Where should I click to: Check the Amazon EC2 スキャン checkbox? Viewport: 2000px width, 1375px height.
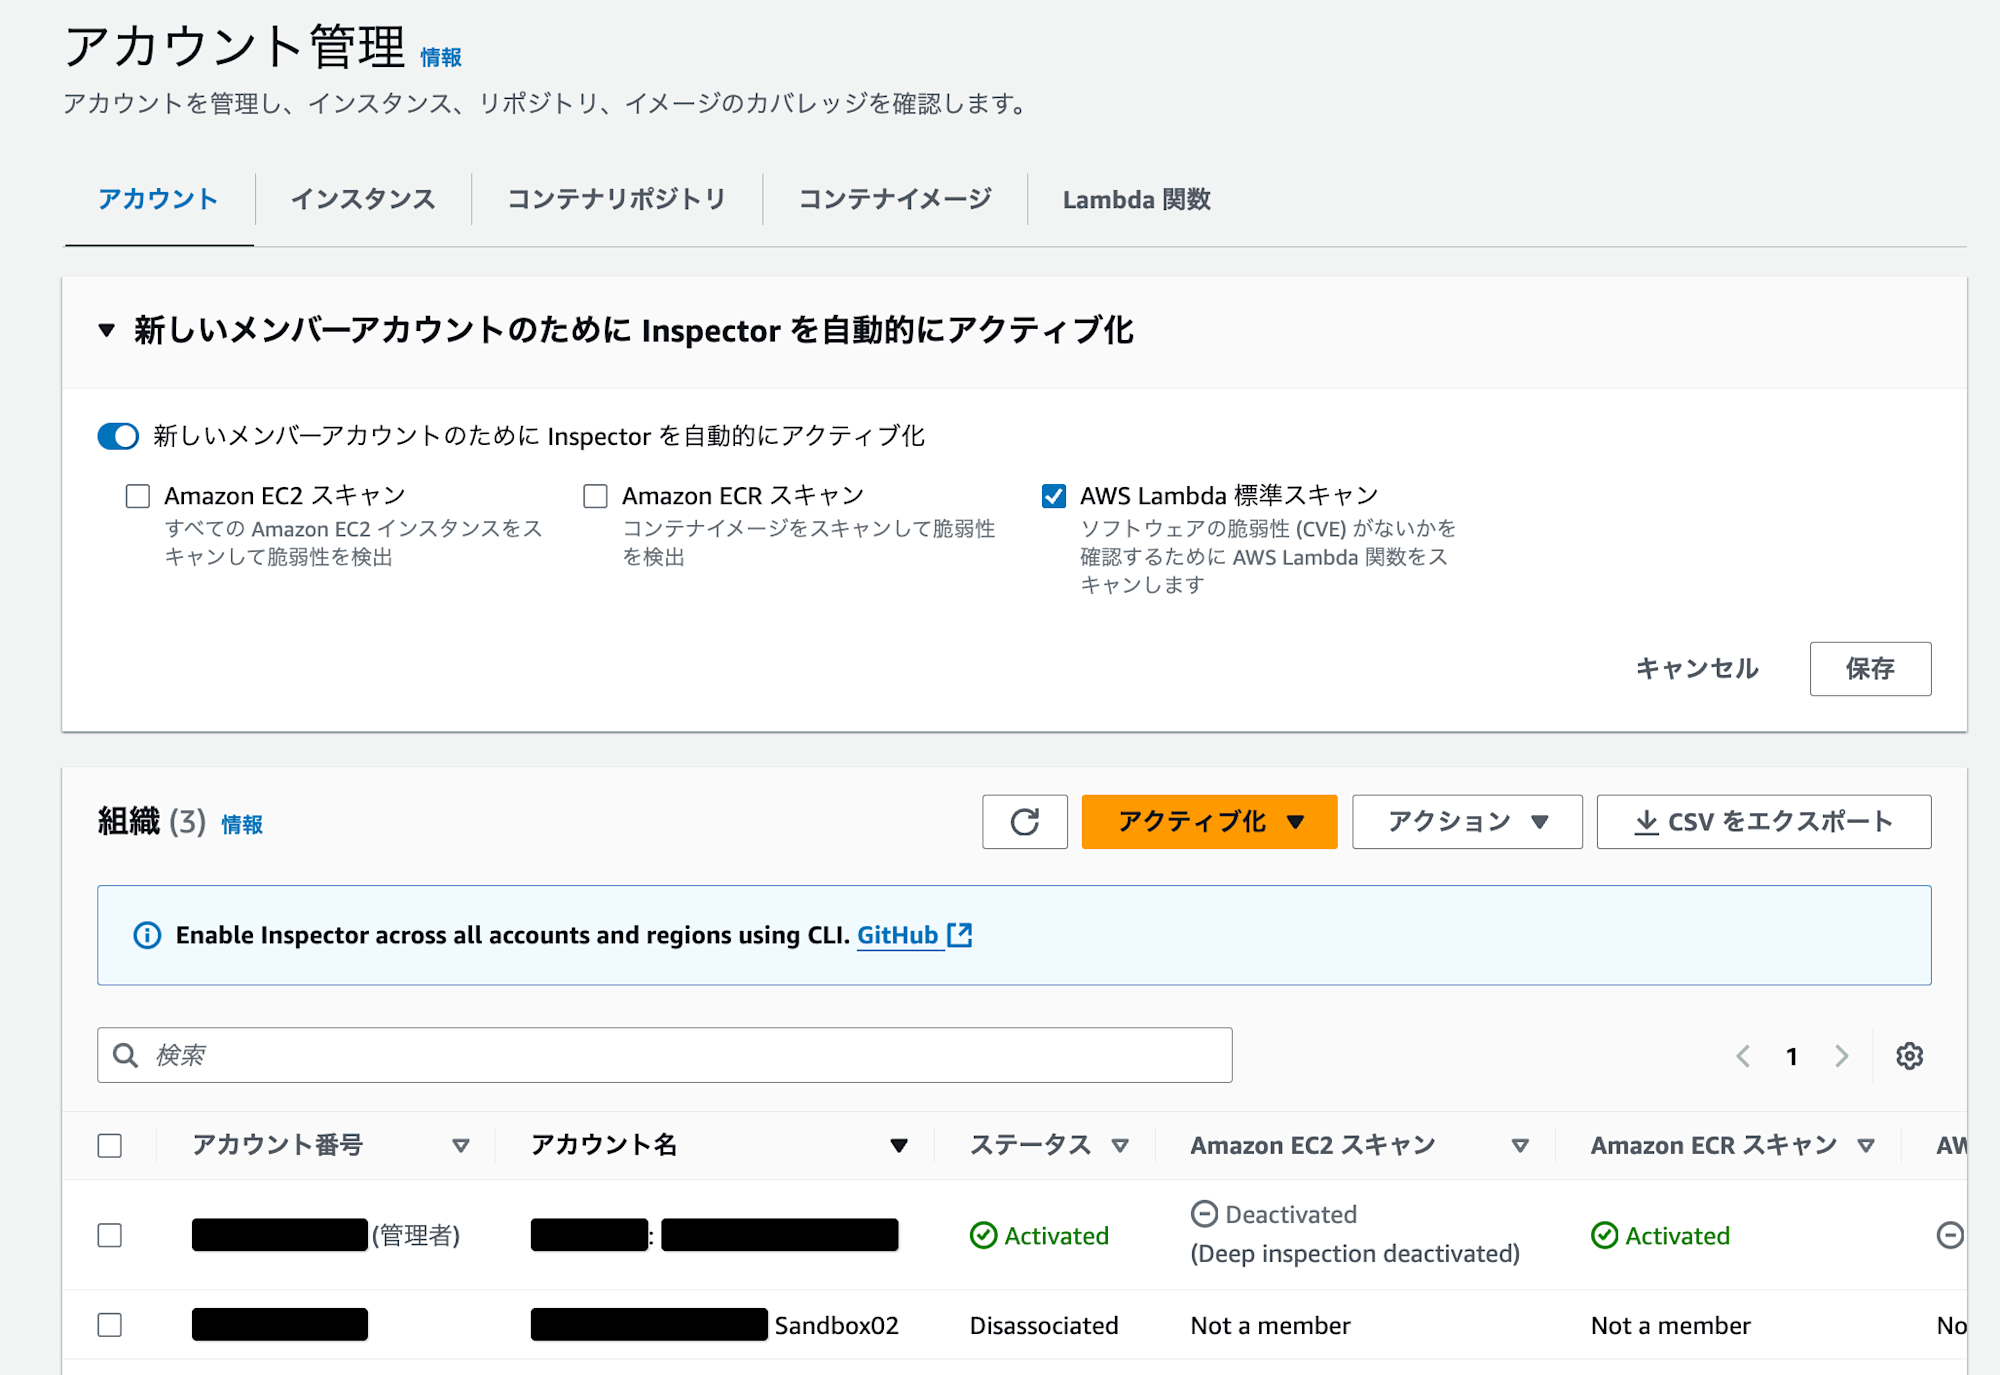[138, 496]
